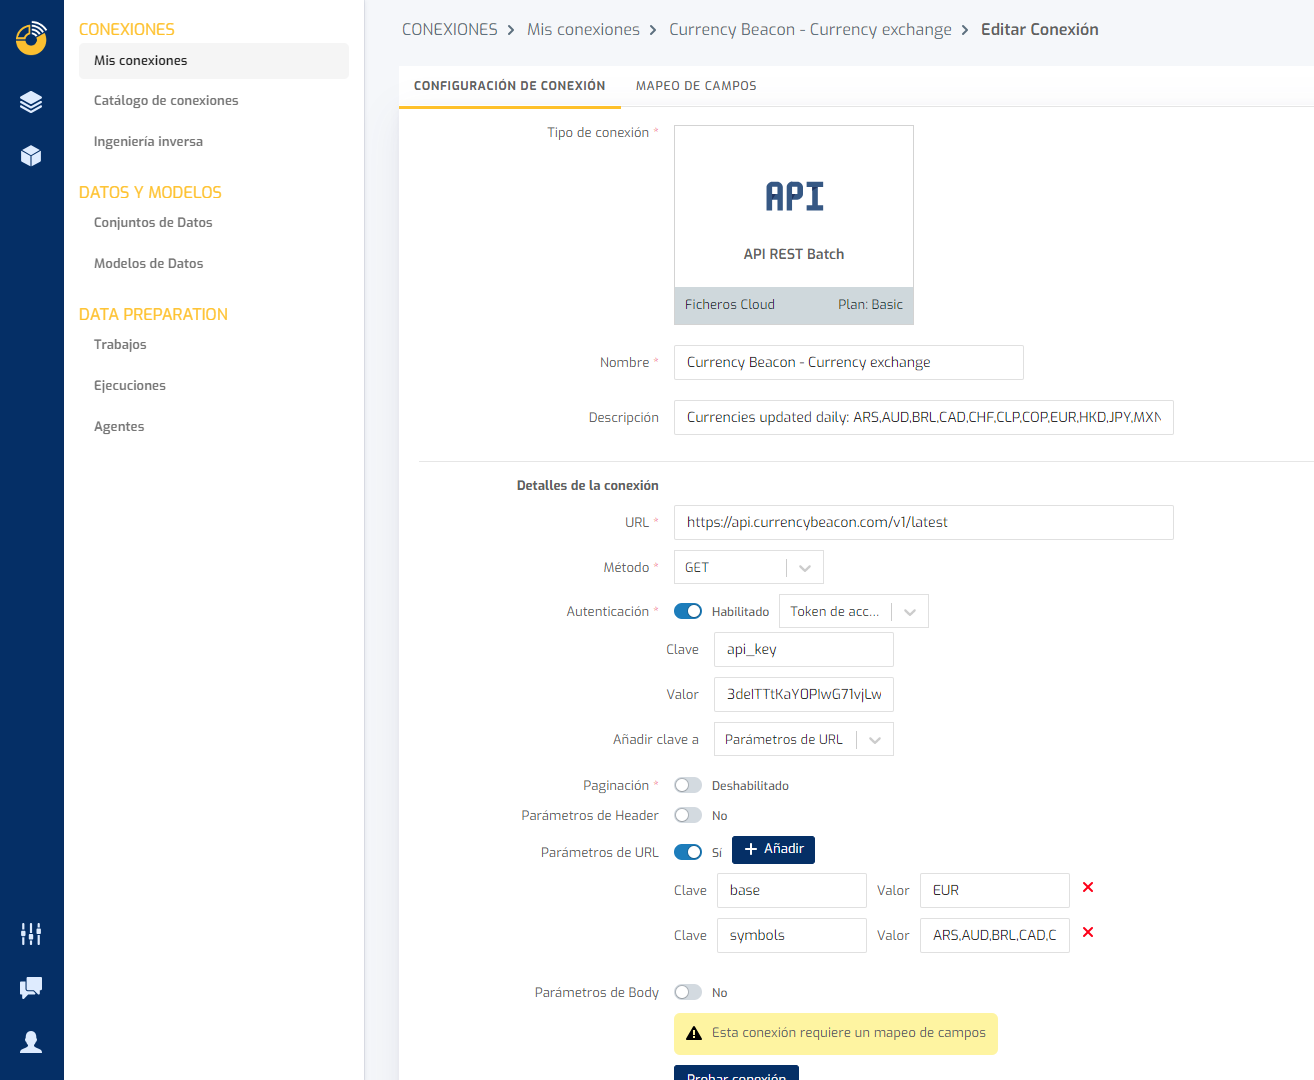The height and width of the screenshot is (1080, 1314).
Task: Toggle the Paginación switch
Action: tap(688, 785)
